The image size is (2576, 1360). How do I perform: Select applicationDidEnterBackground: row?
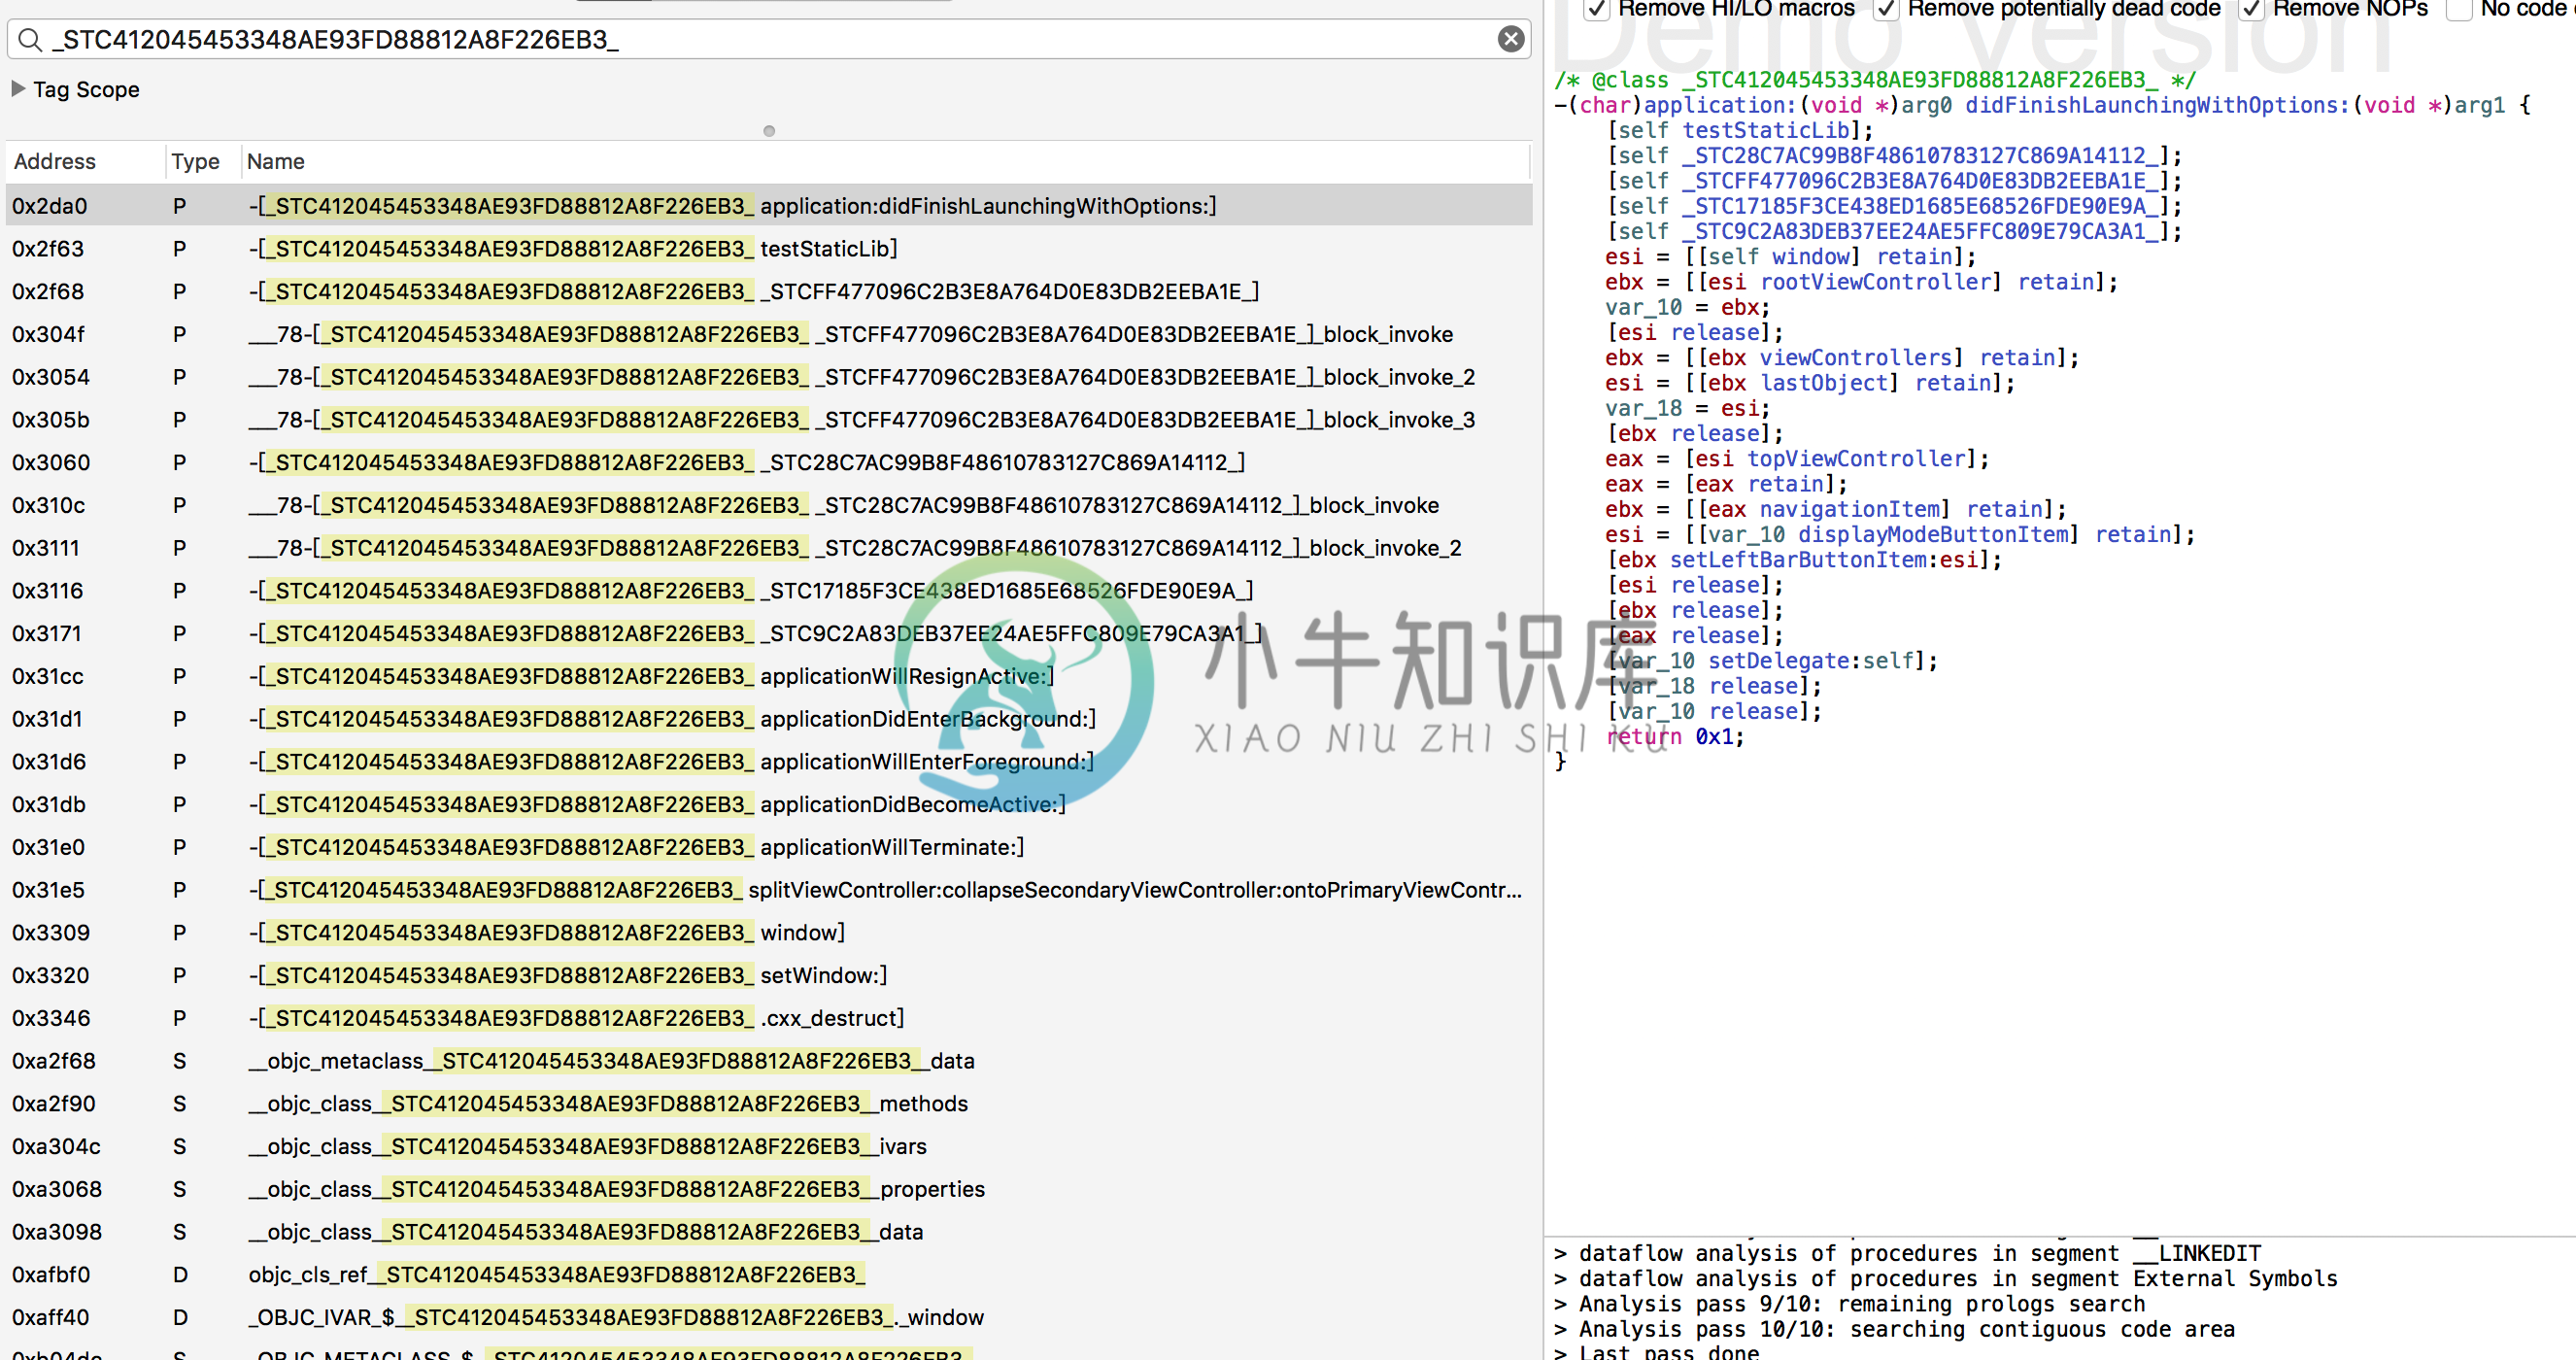click(768, 719)
